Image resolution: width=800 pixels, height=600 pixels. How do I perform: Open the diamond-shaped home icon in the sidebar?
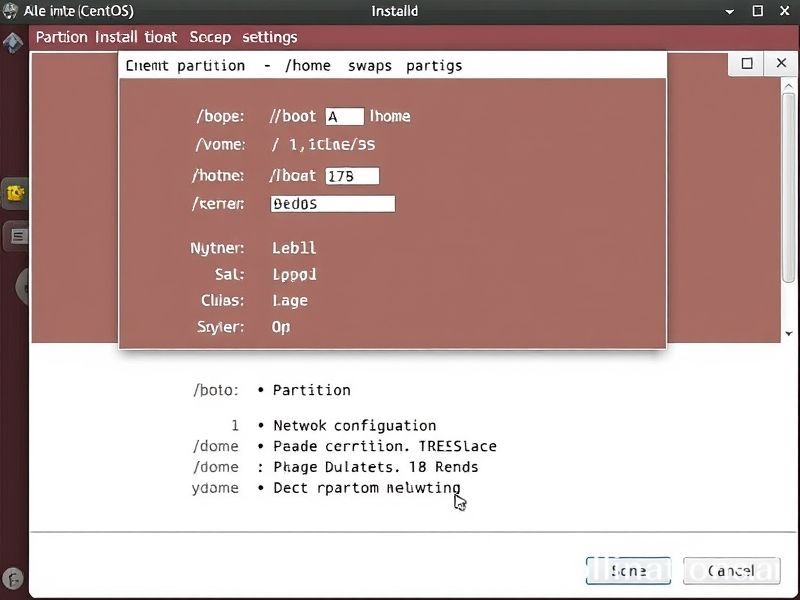point(13,42)
